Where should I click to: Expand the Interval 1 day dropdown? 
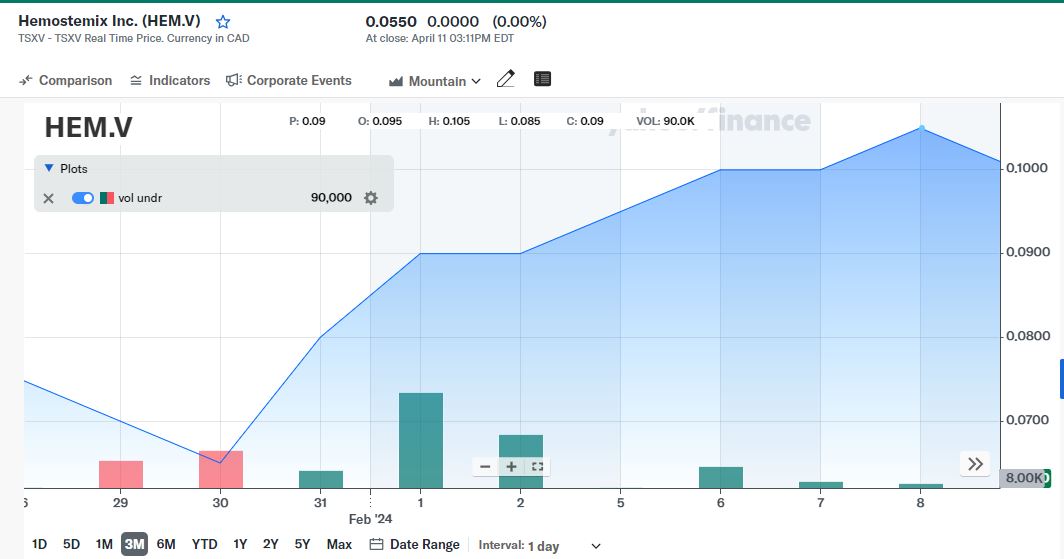point(539,545)
